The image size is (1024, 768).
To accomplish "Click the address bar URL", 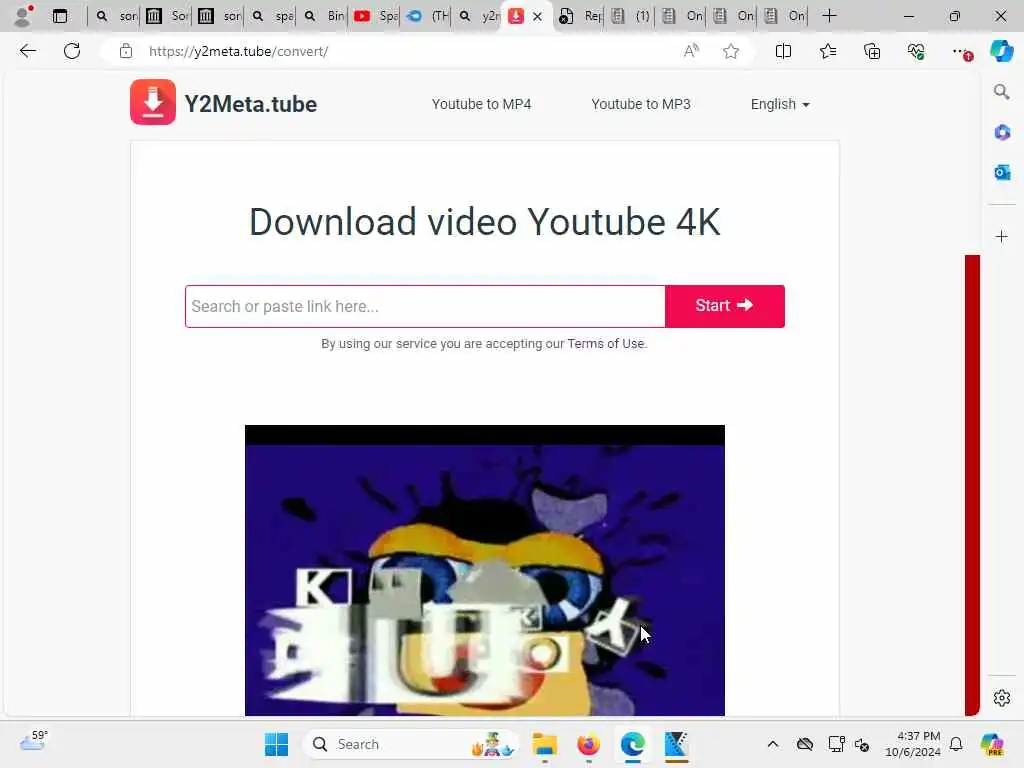I will point(238,51).
